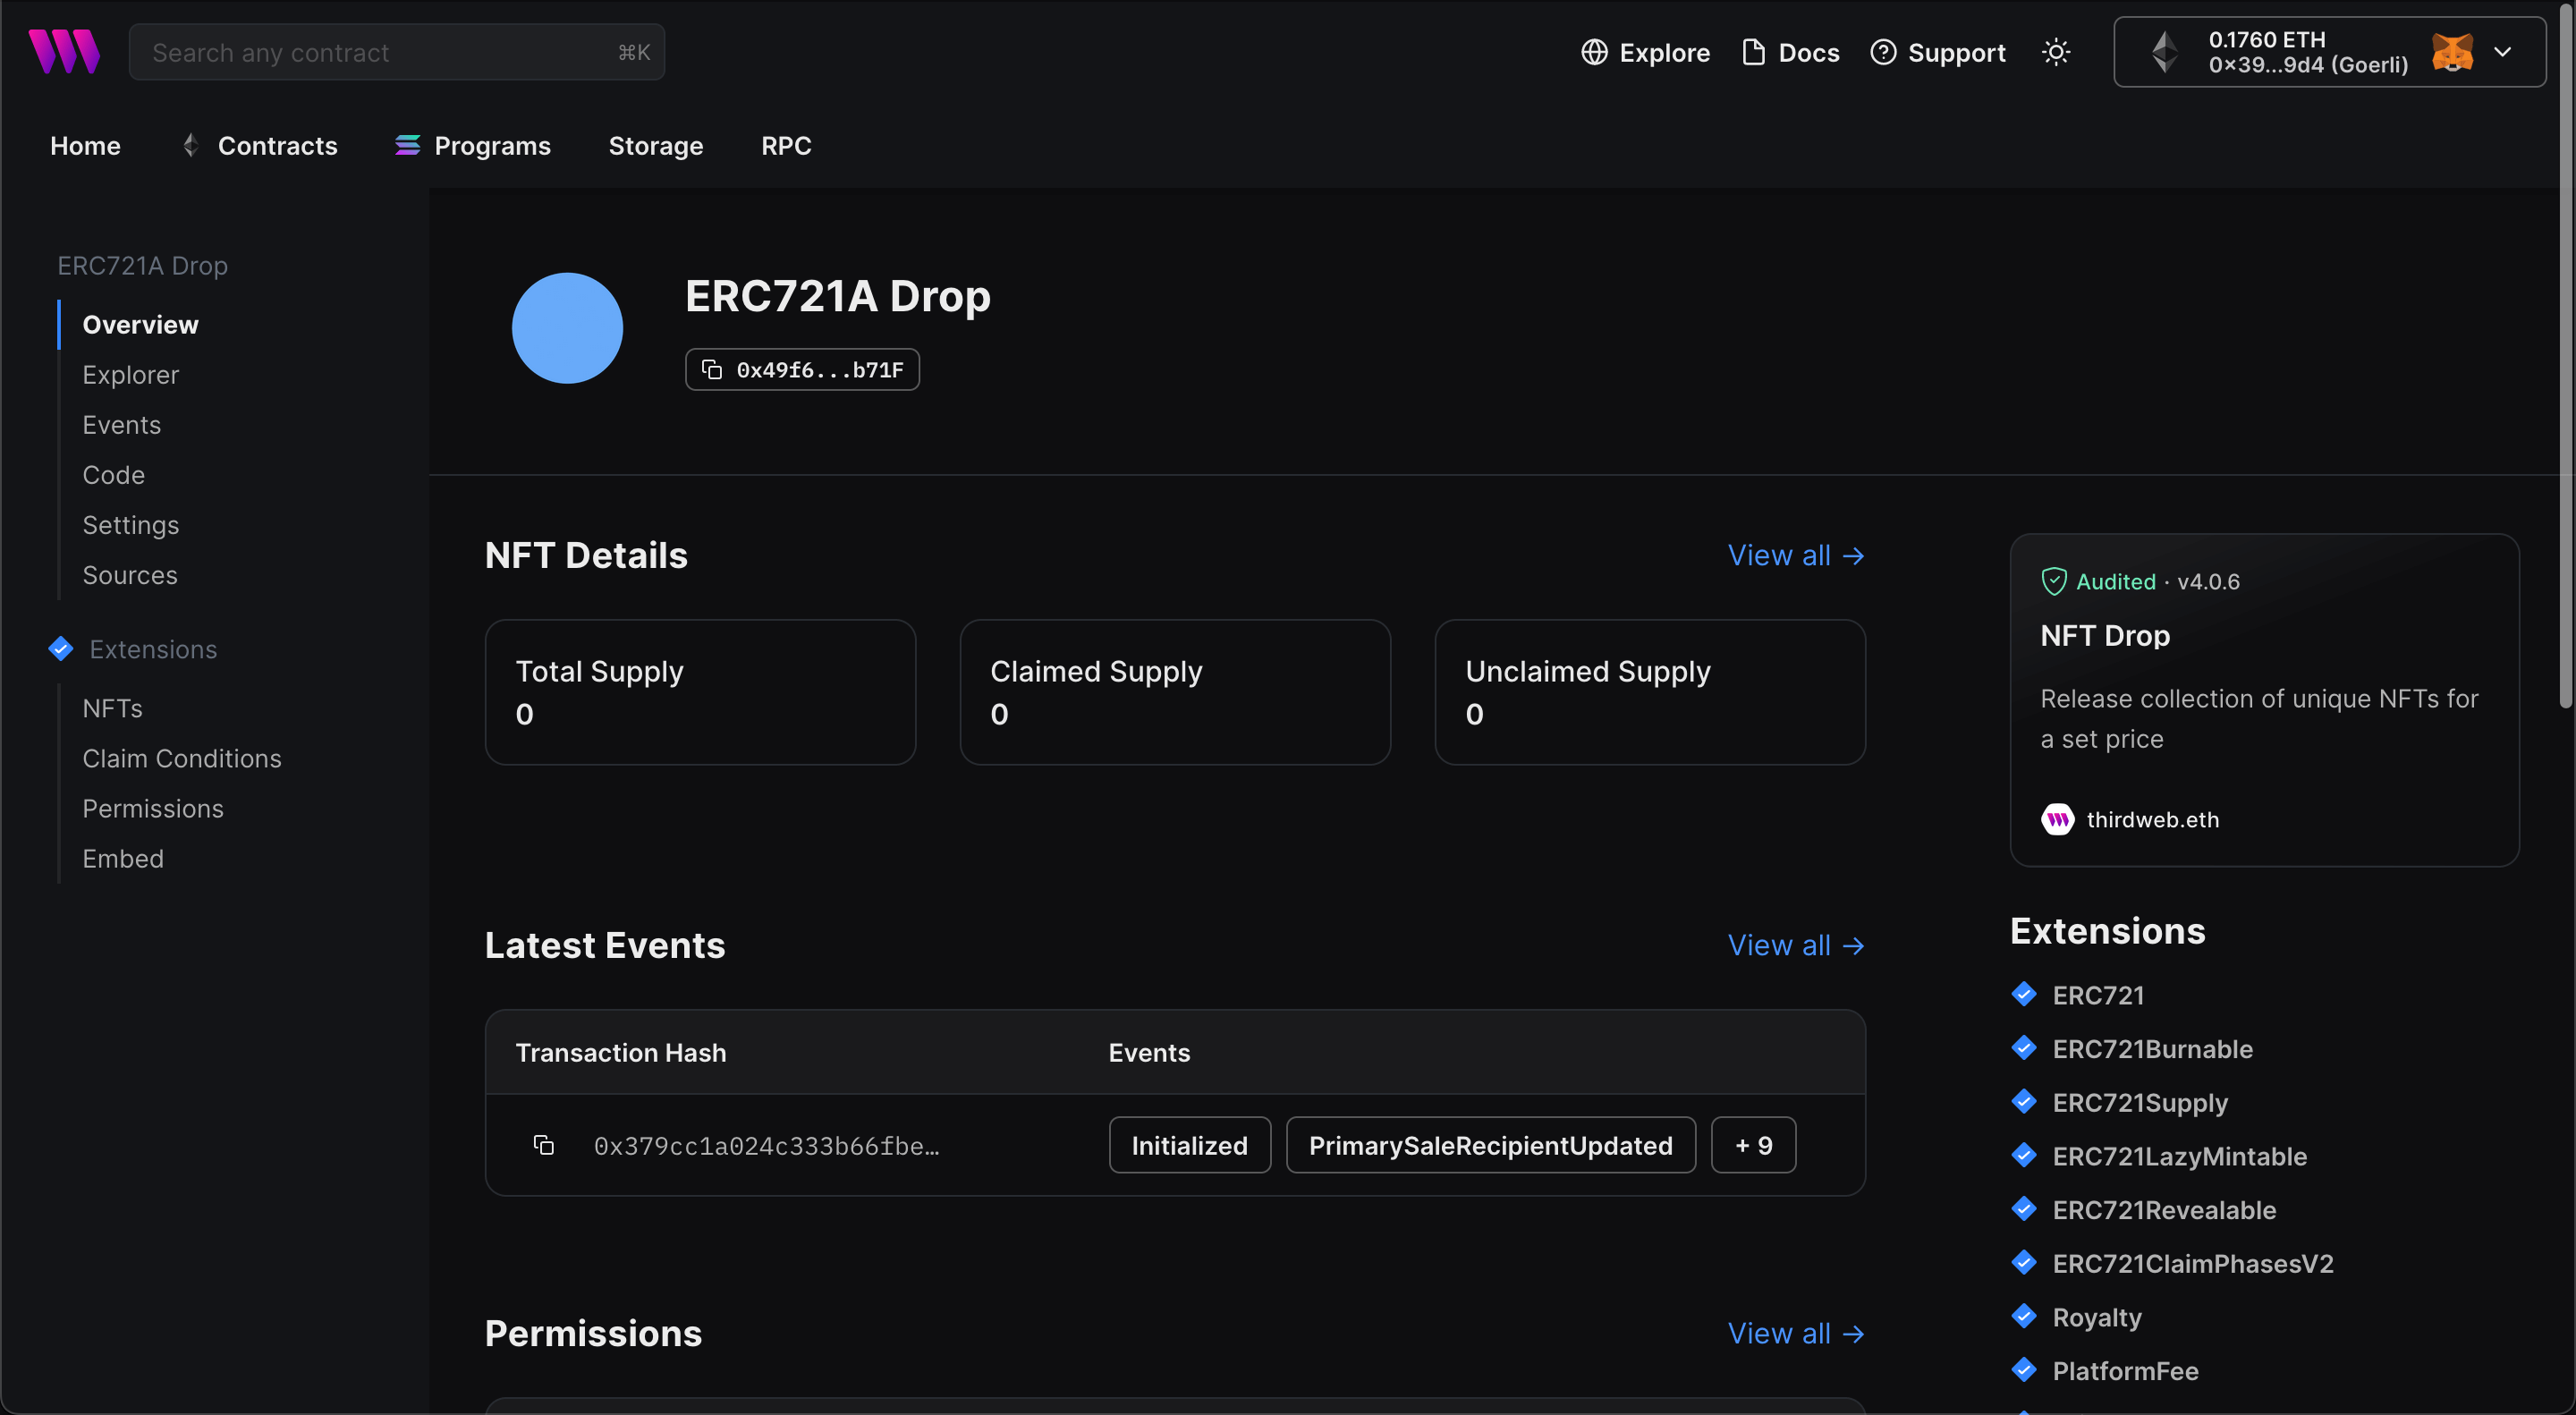Open the wallet account dropdown chevron

tap(2504, 52)
